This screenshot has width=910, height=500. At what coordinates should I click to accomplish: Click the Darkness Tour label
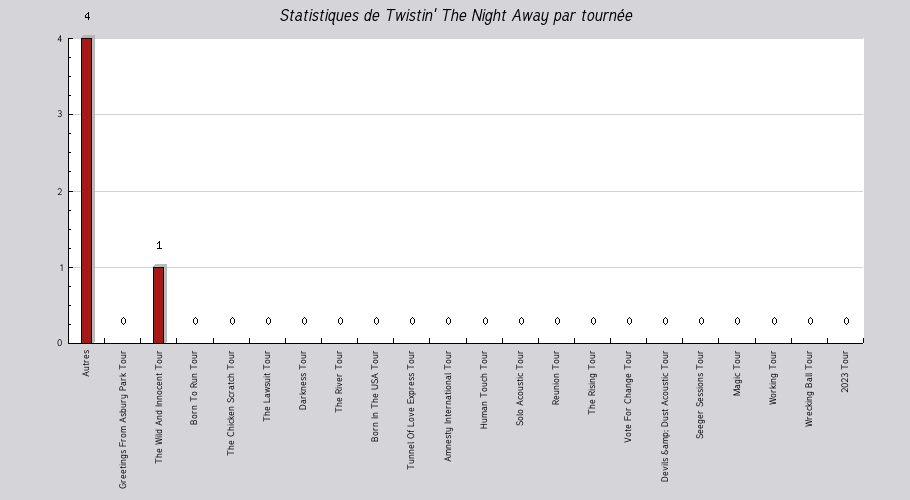(x=302, y=380)
